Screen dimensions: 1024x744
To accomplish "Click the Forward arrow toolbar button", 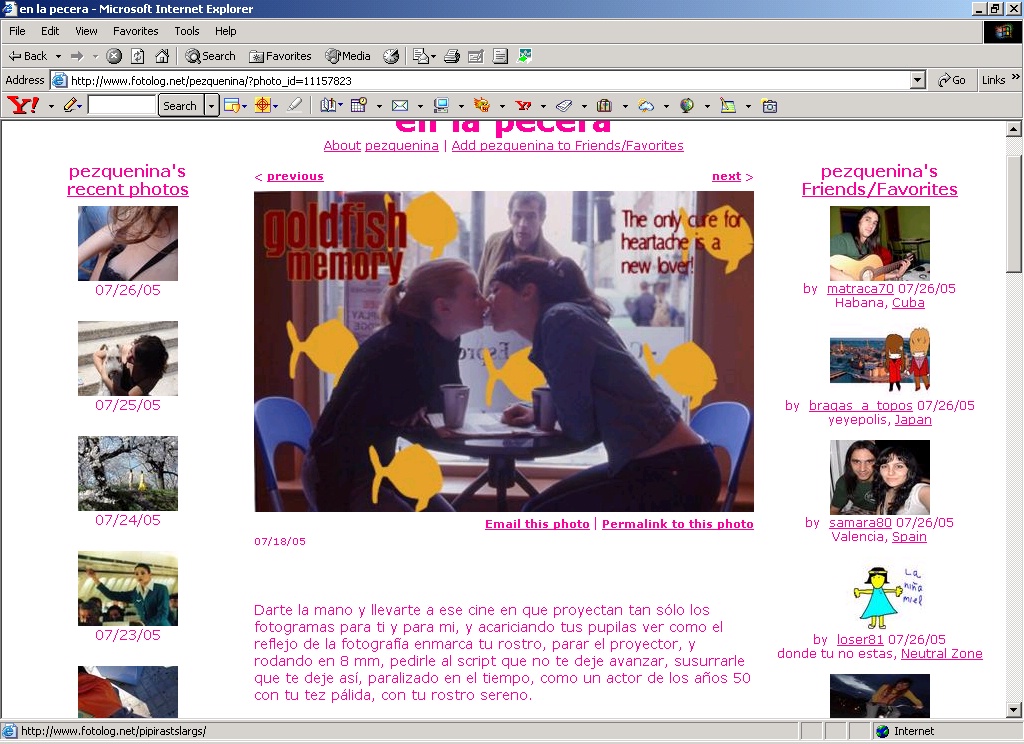I will click(77, 56).
